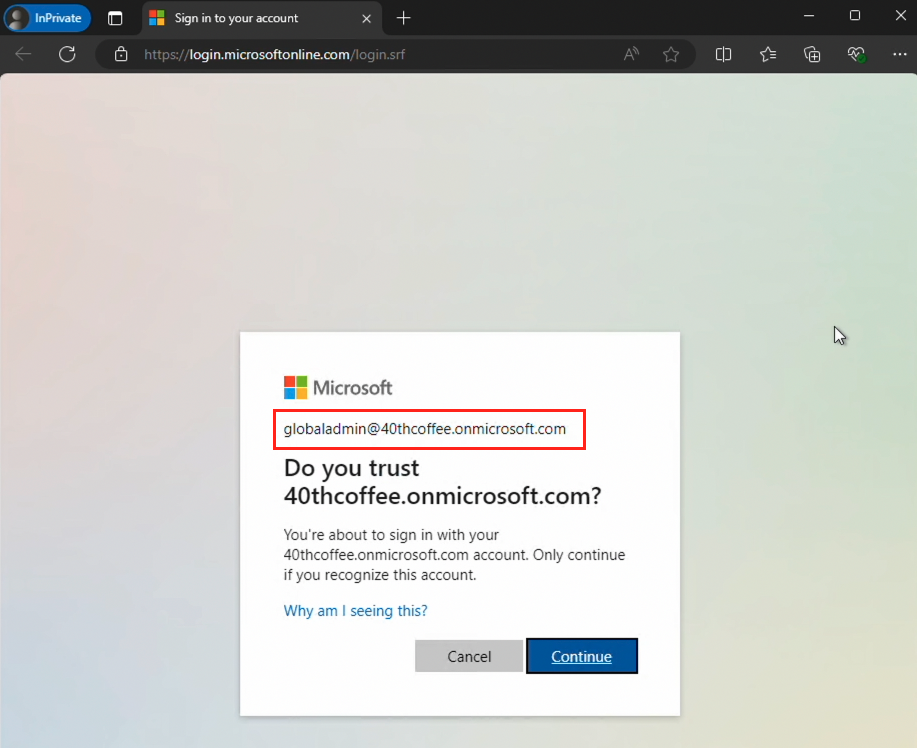Open a new browser tab
Image resolution: width=917 pixels, height=748 pixels.
pos(403,18)
